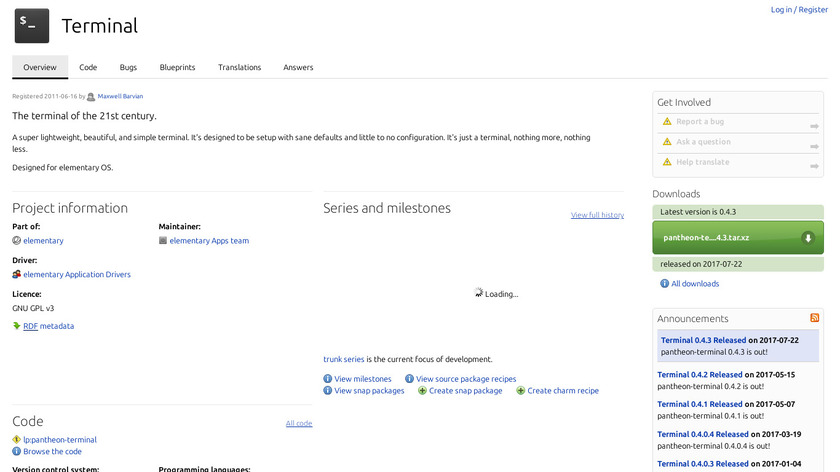The height and width of the screenshot is (472, 840).
Task: Open the Announcements RSS feed icon
Action: pos(814,318)
